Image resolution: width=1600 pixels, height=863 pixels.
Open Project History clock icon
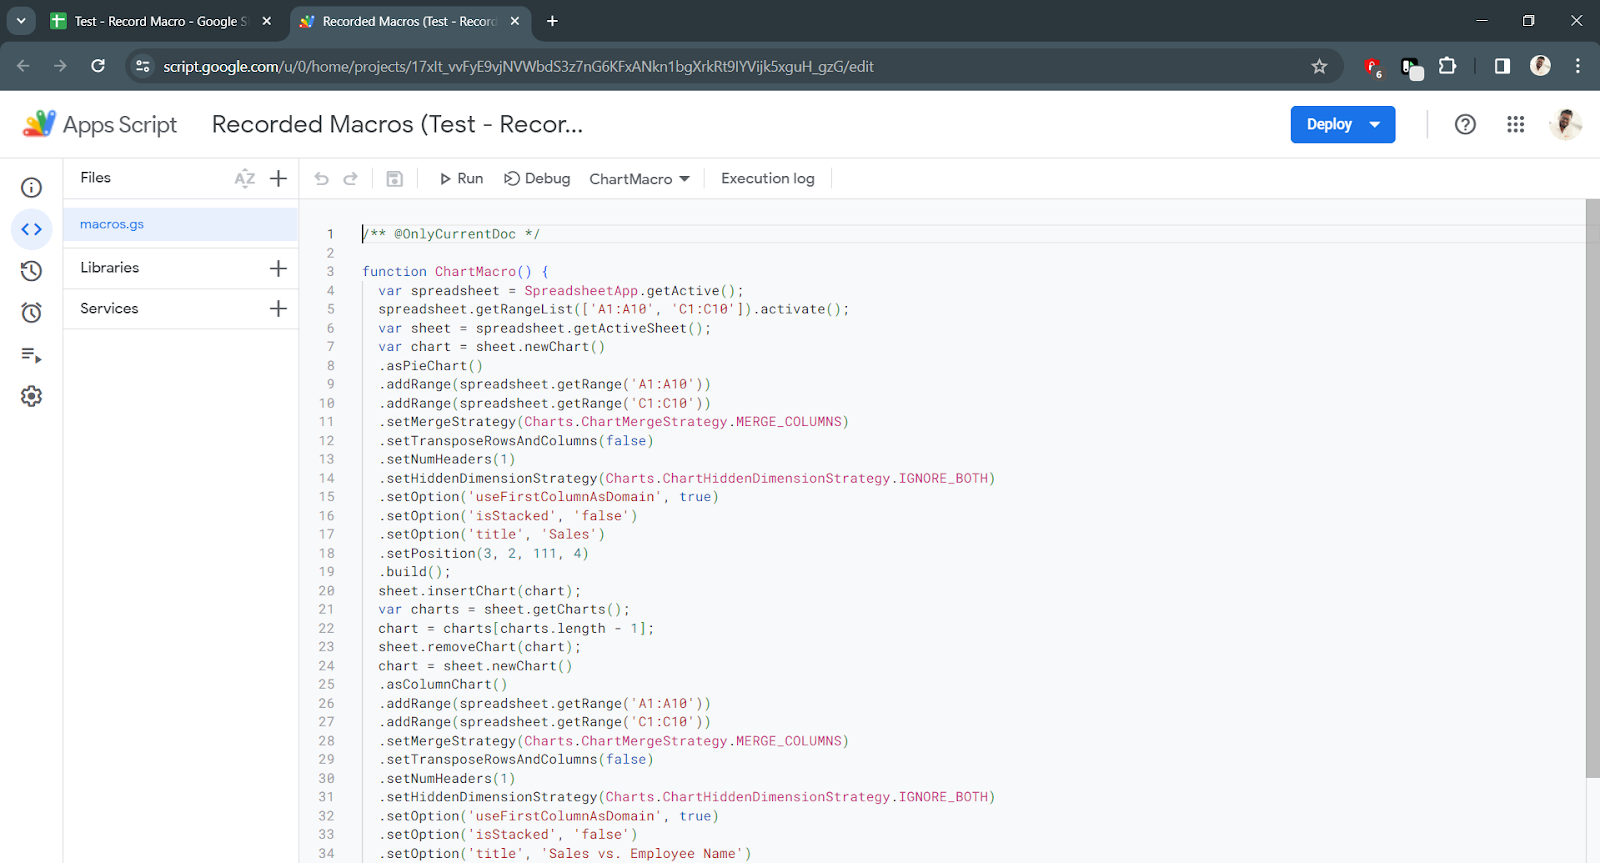31,271
